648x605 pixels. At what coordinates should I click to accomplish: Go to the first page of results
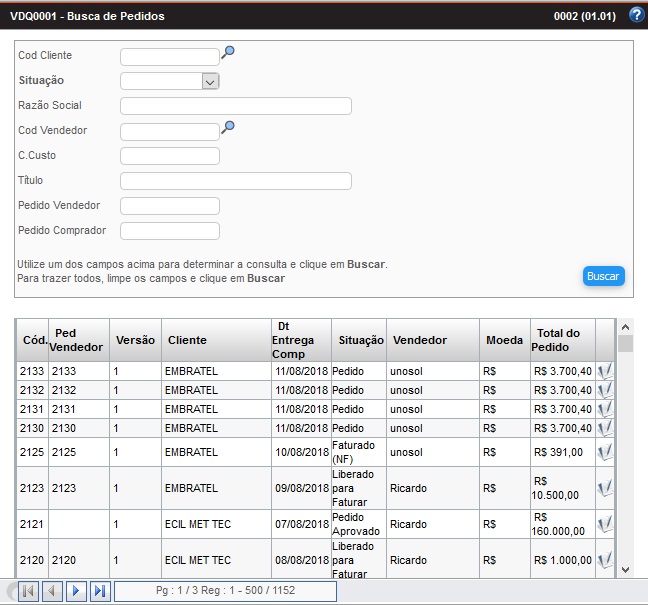pyautogui.click(x=28, y=591)
